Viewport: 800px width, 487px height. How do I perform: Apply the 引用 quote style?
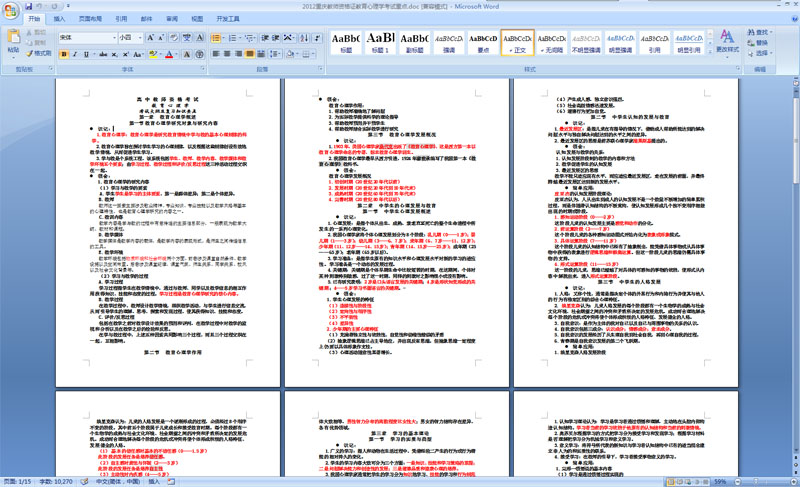tap(655, 42)
